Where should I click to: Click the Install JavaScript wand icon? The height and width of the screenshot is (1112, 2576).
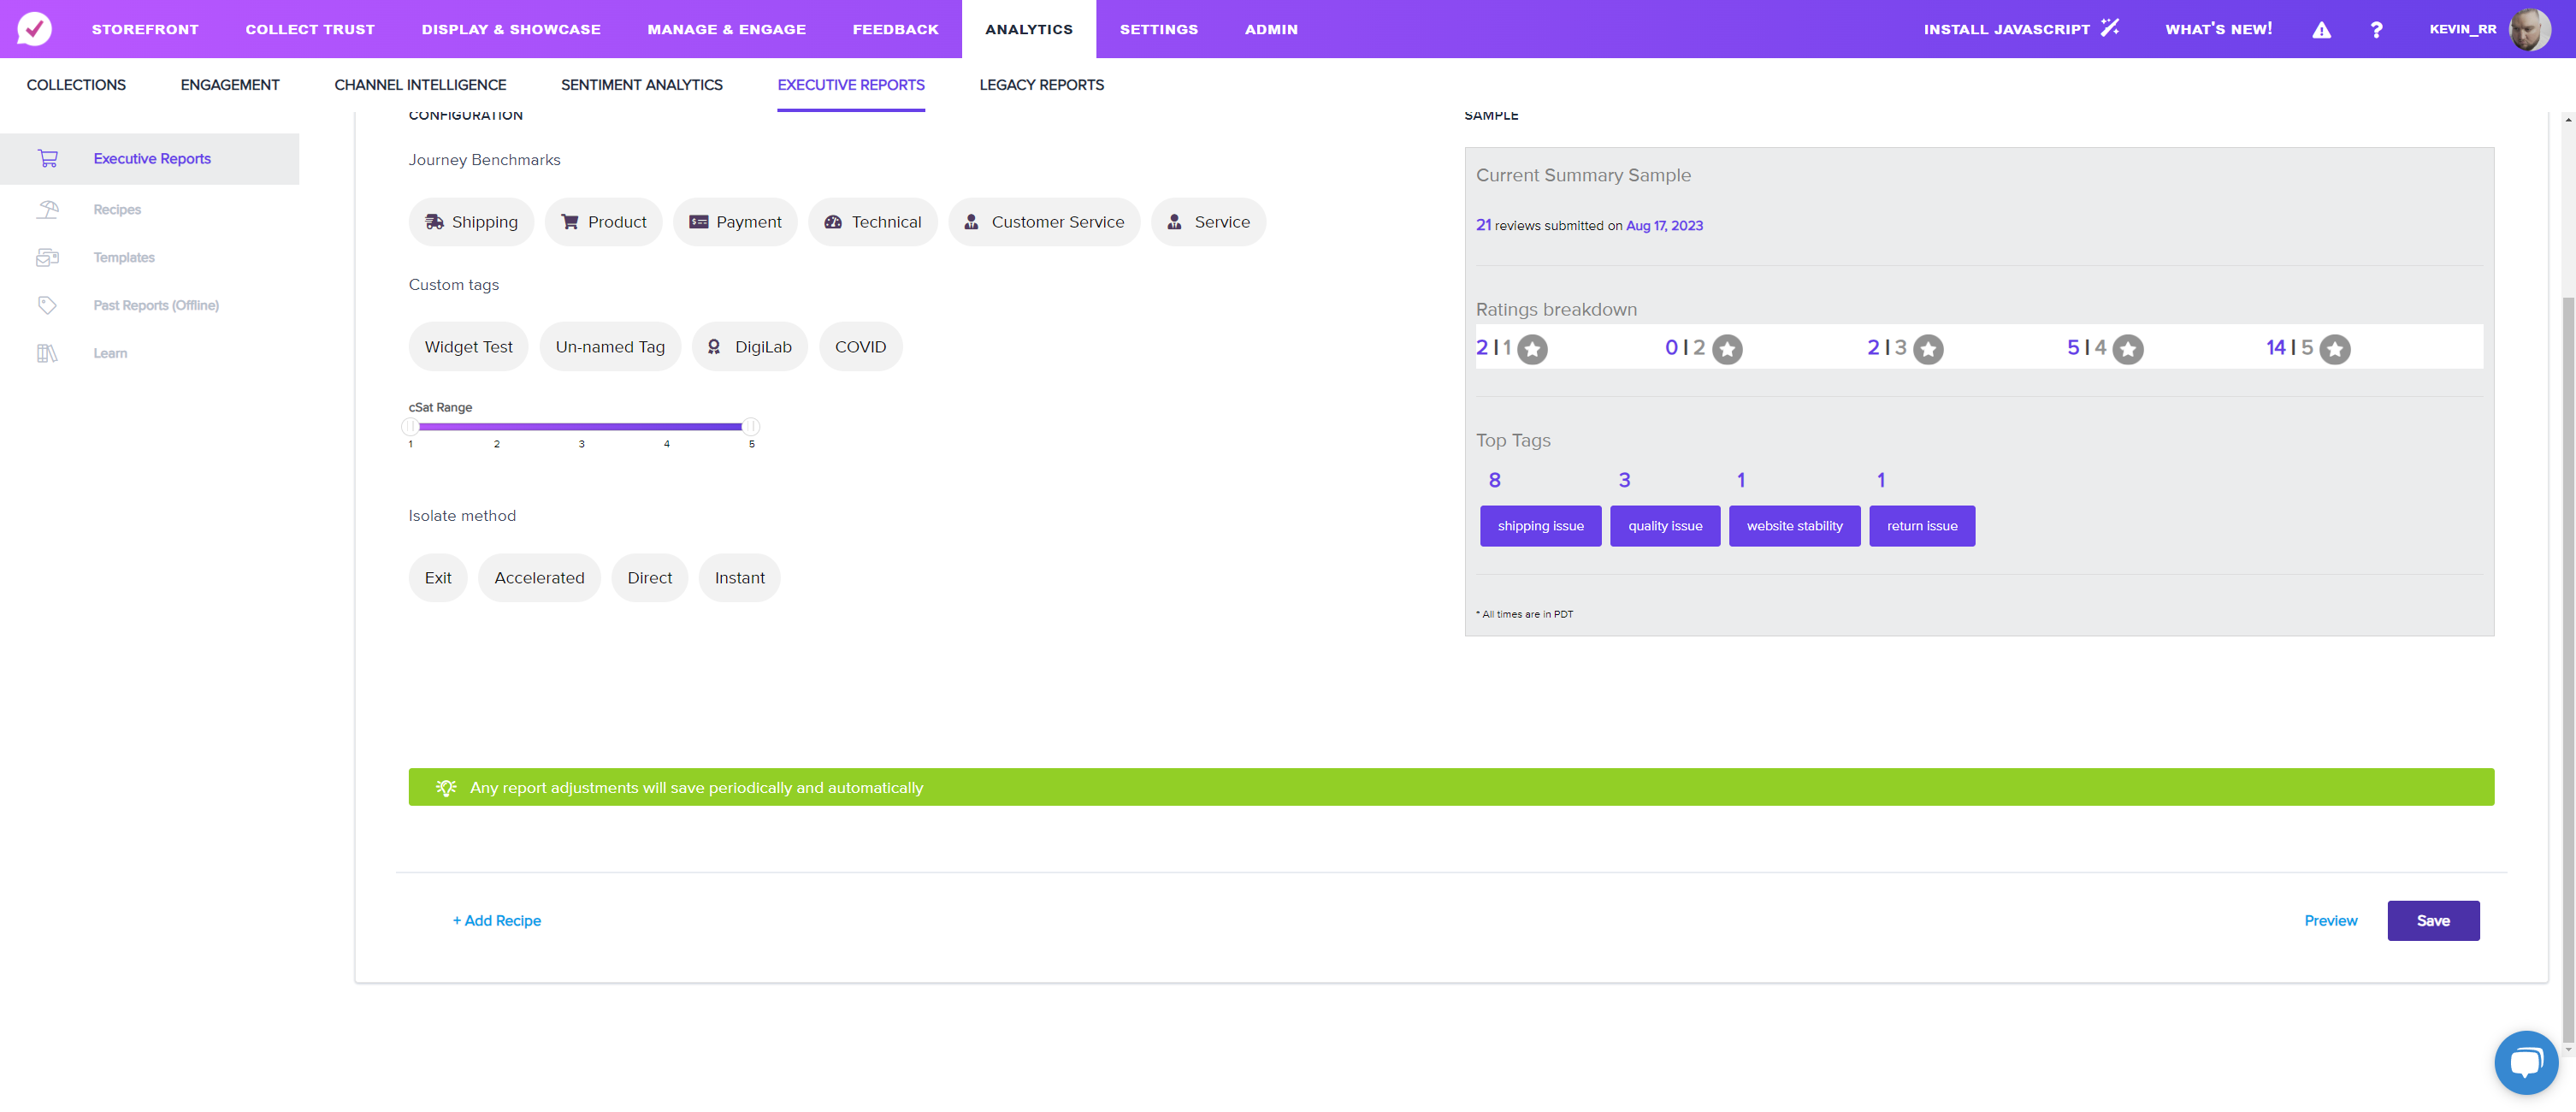2109,28
